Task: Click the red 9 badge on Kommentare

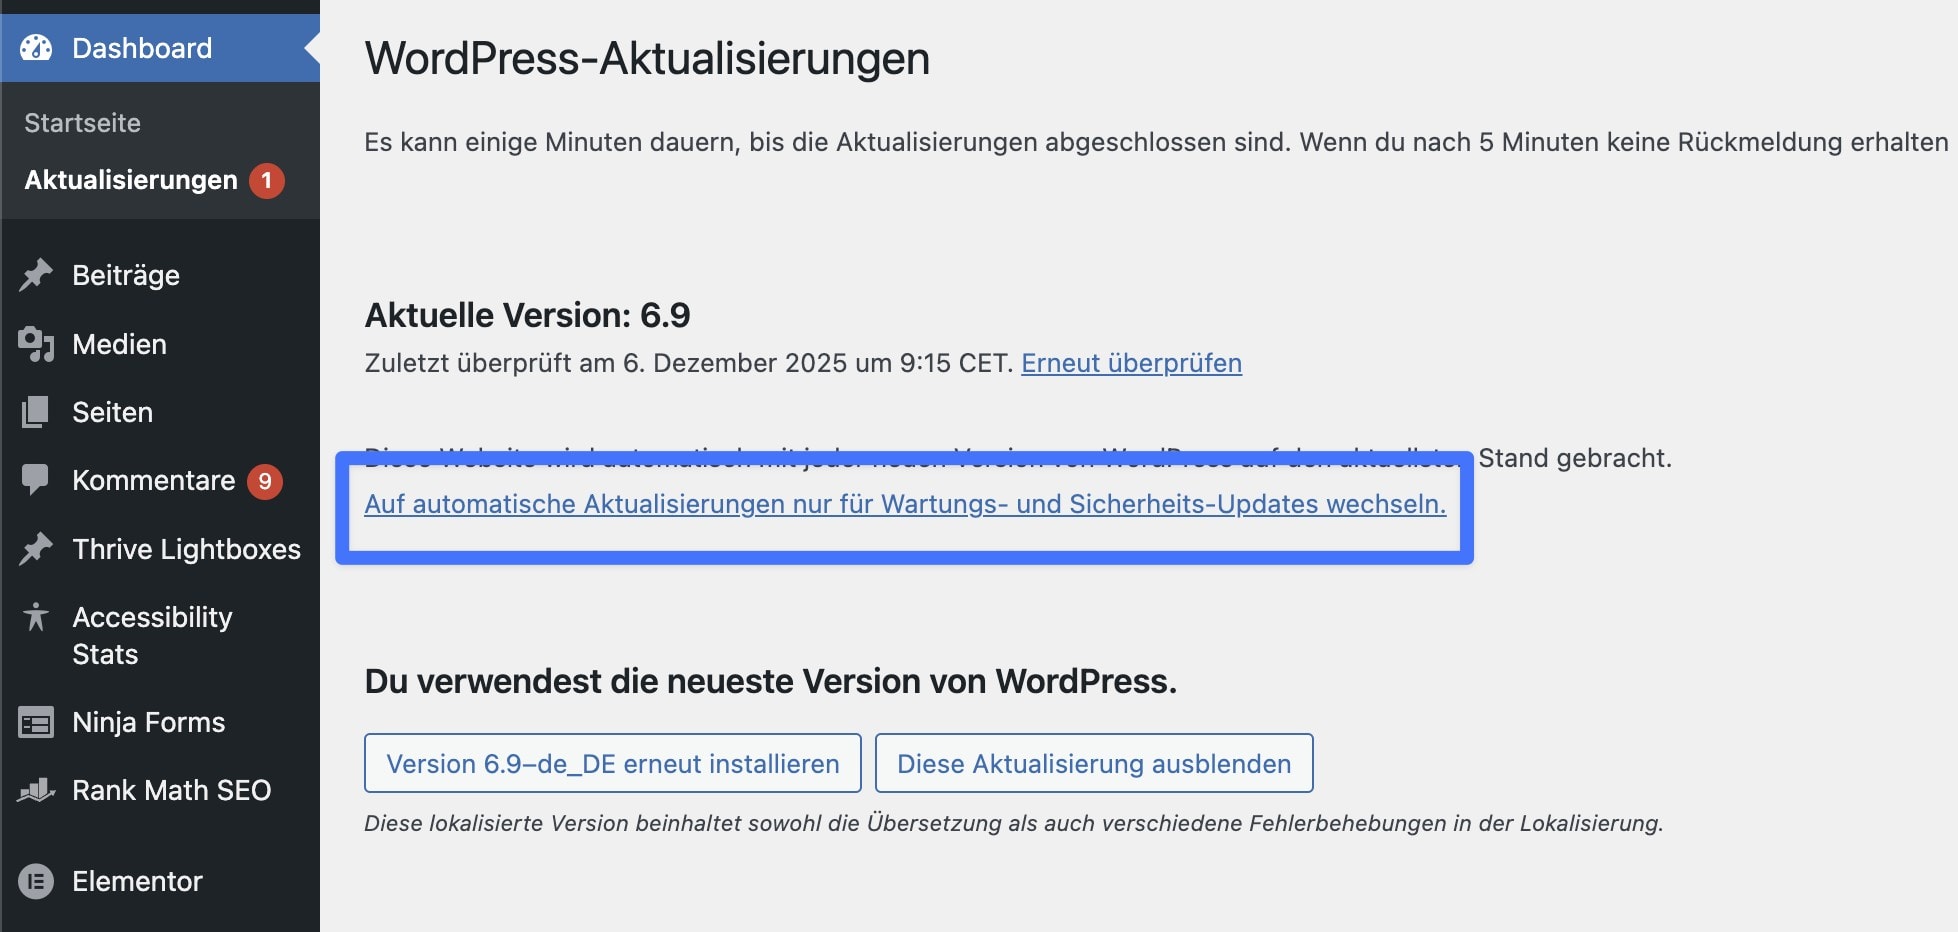Action: coord(265,480)
